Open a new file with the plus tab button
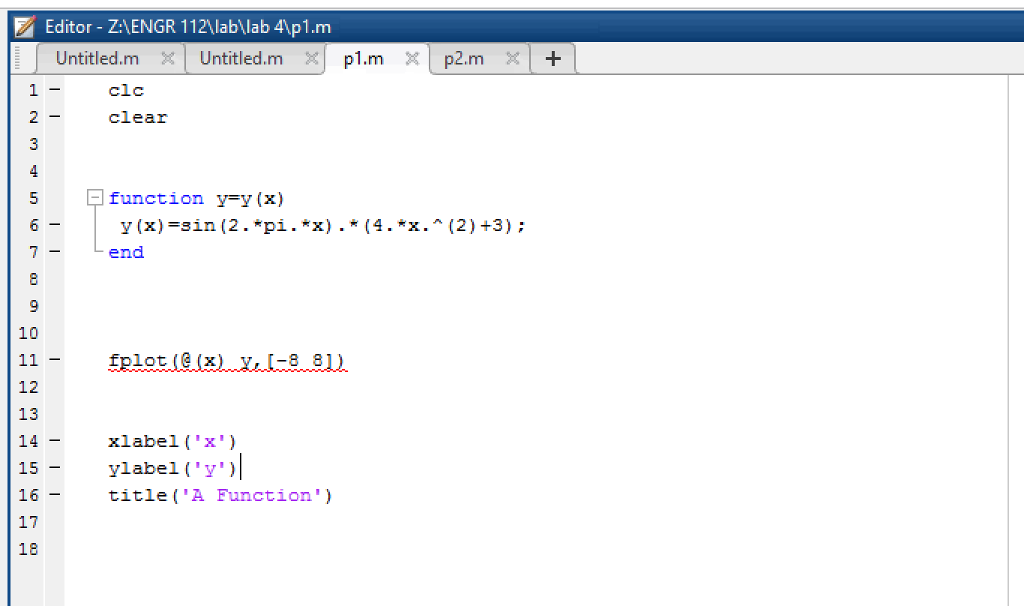The image size is (1024, 606). 552,58
